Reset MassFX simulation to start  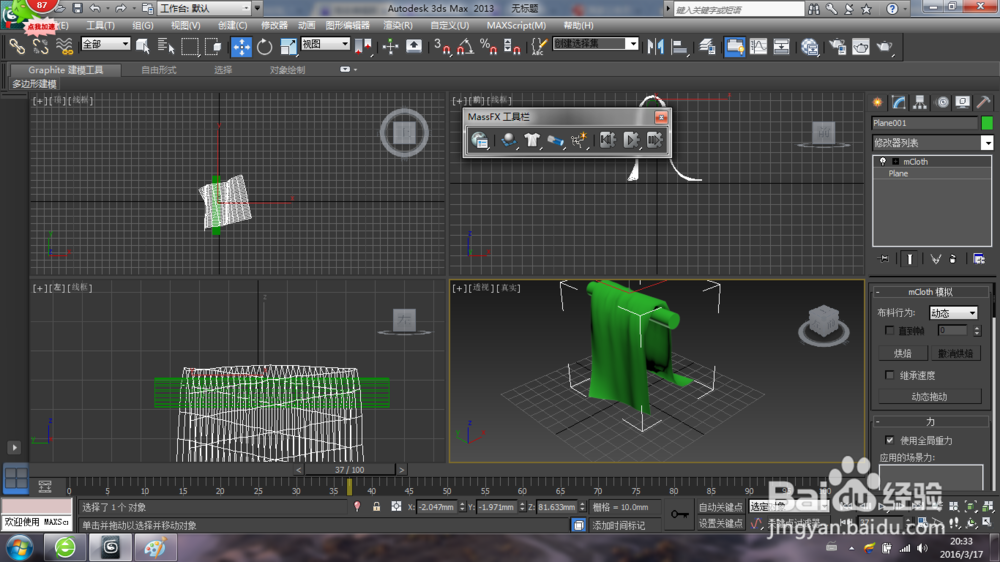pyautogui.click(x=607, y=140)
